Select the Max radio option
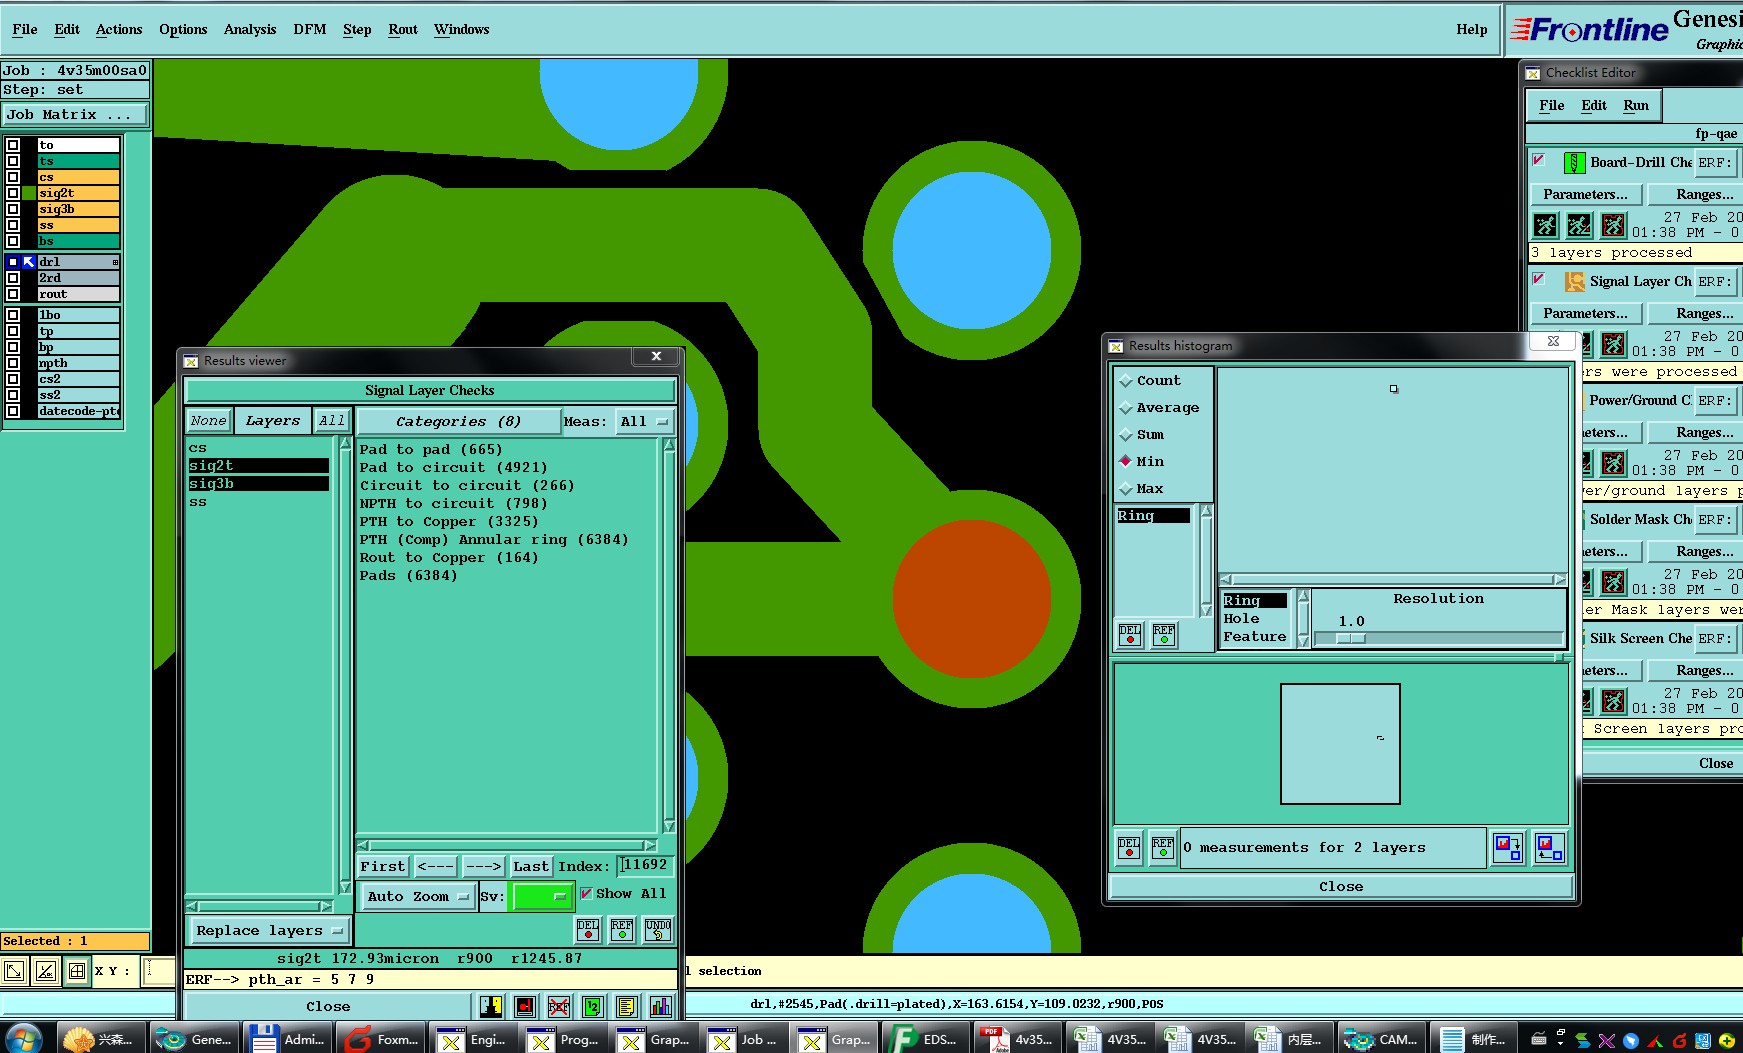 pos(1126,489)
